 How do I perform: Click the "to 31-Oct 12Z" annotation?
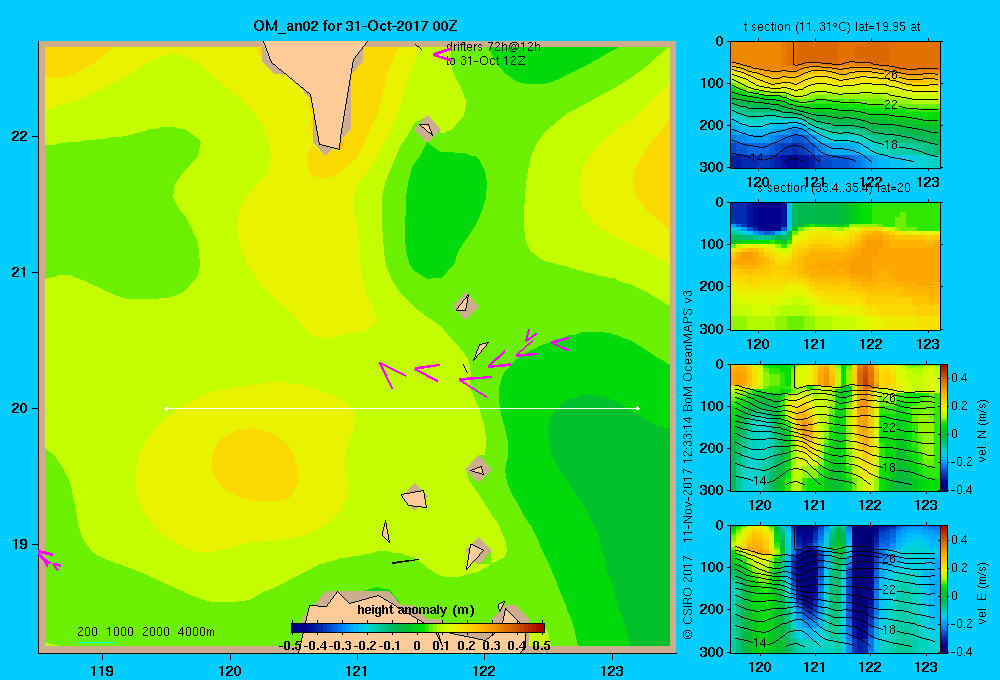[485, 61]
